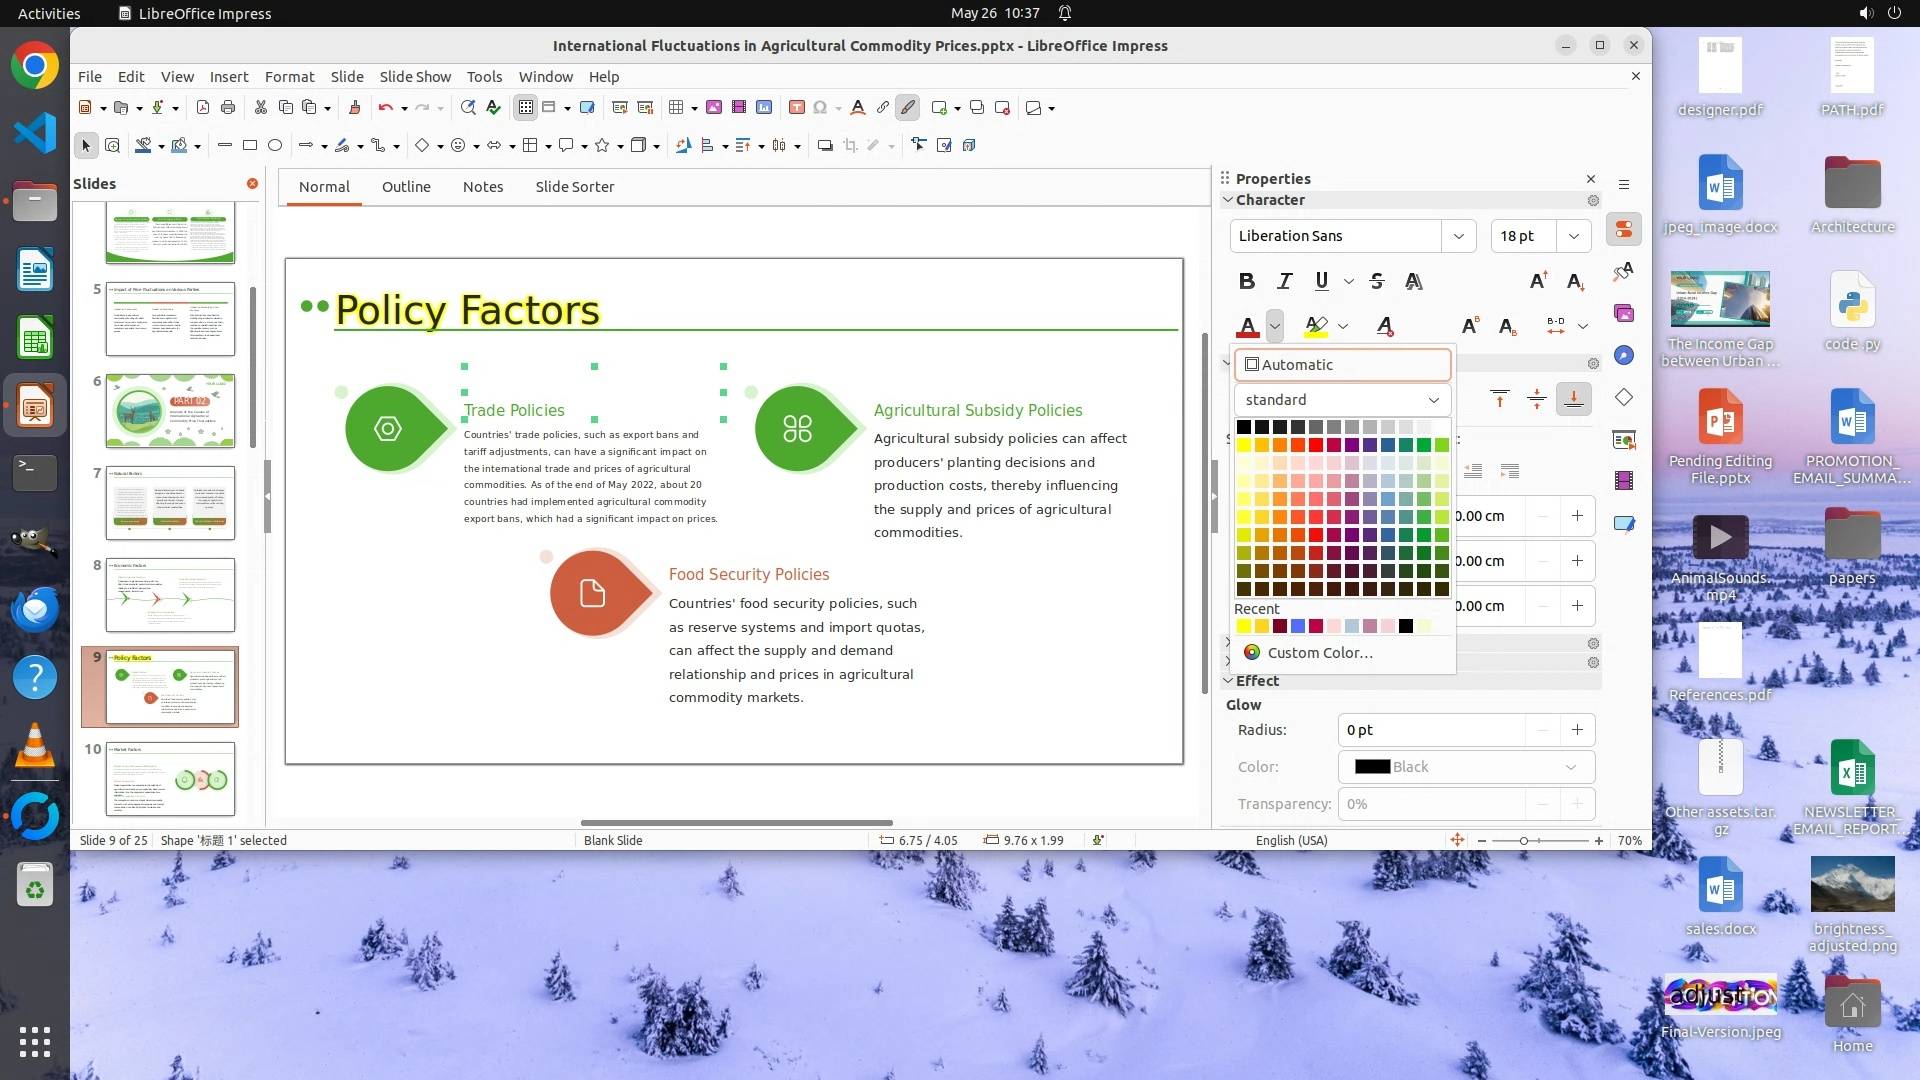Open the Slide Show menu

click(x=415, y=77)
